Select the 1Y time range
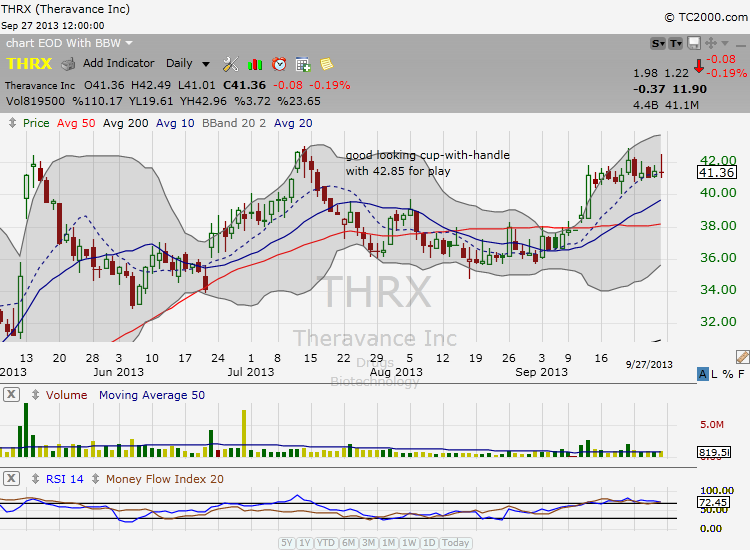Screen dimensions: 750x550 pyautogui.click(x=305, y=543)
